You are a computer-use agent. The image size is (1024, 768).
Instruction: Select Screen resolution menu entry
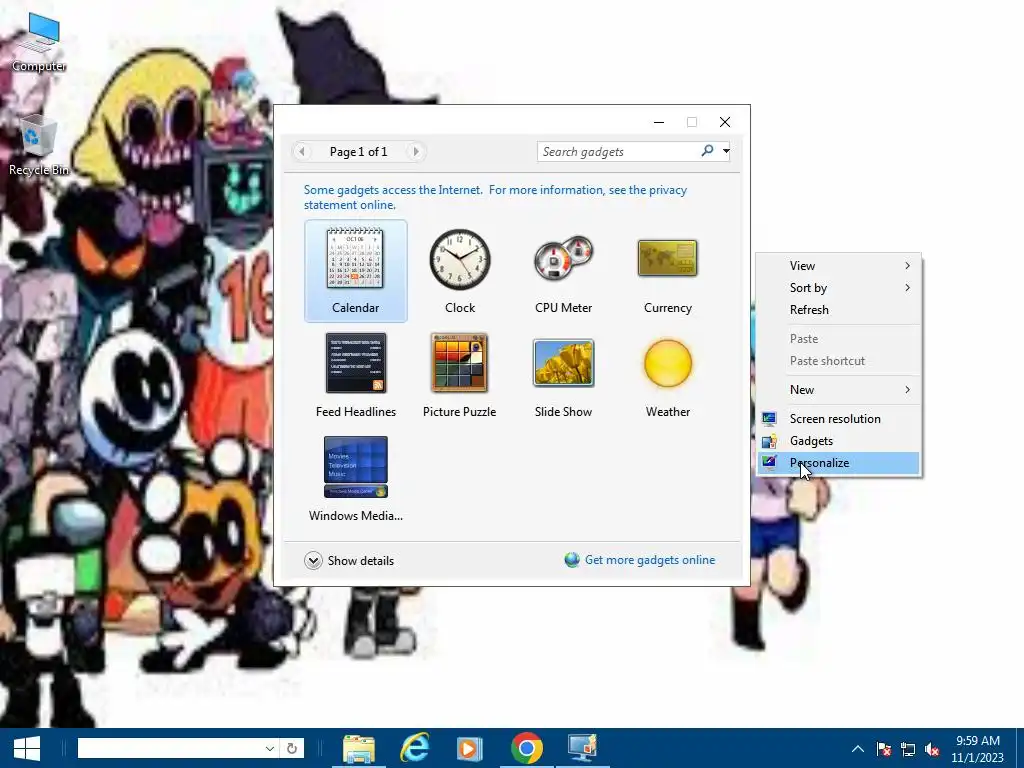839,419
